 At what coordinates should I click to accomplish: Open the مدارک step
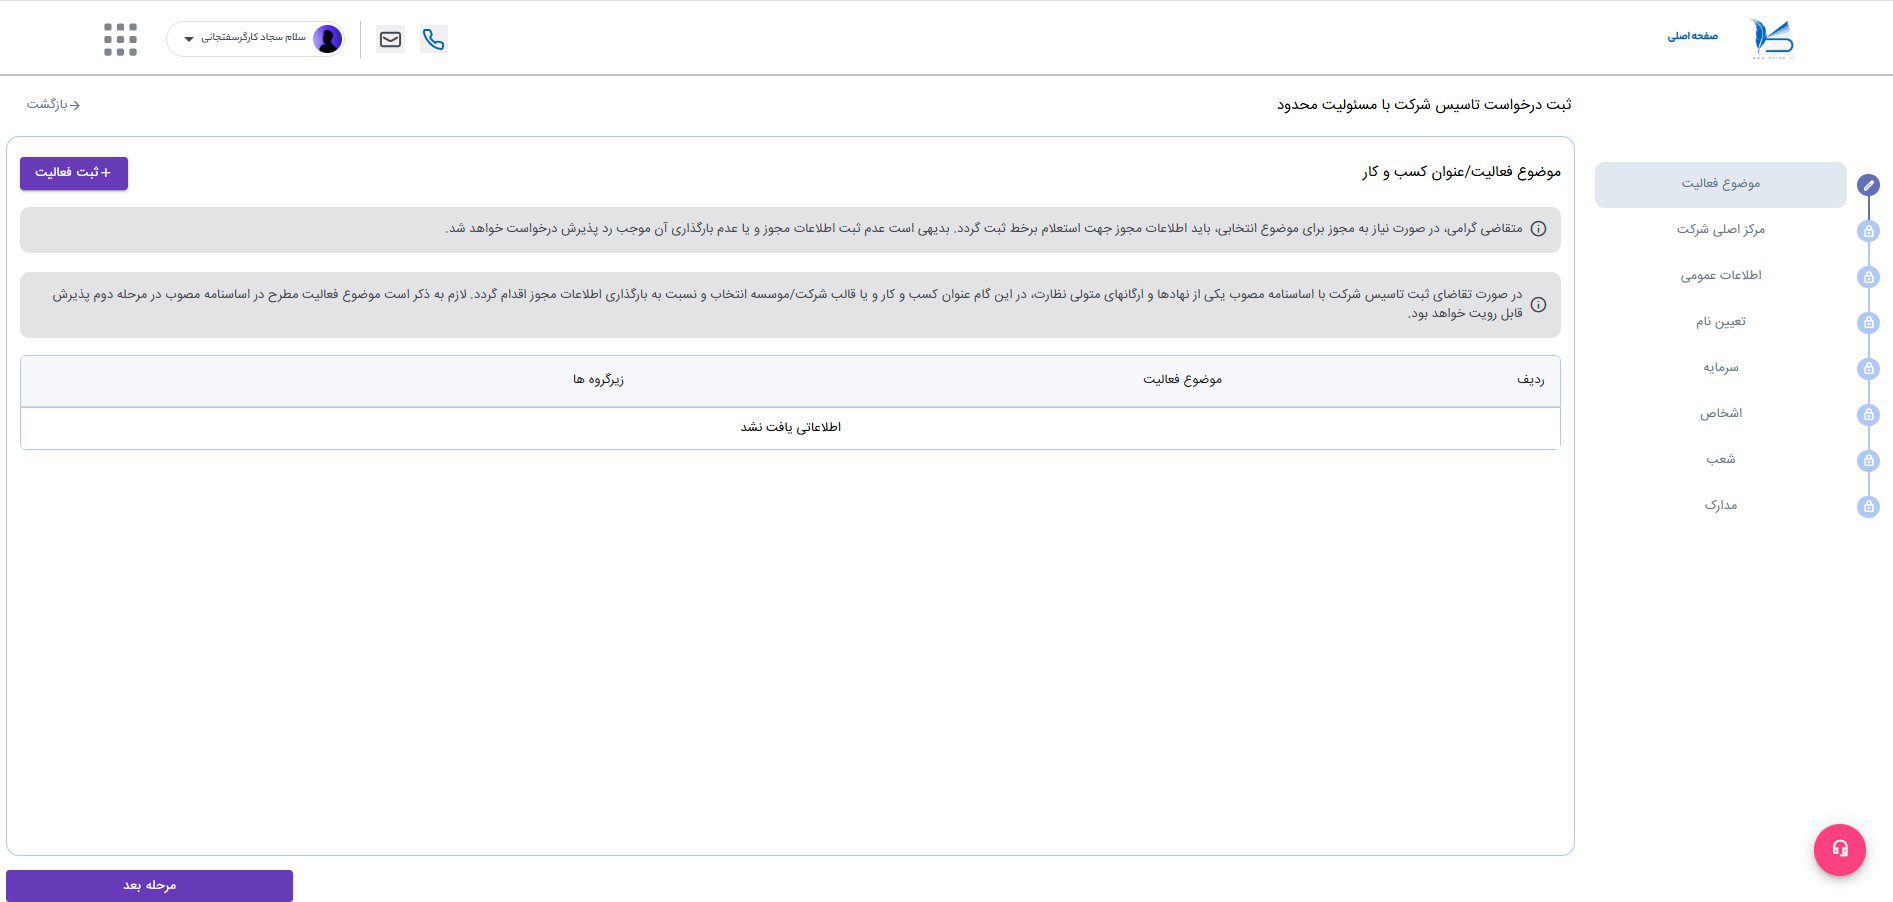[1720, 506]
